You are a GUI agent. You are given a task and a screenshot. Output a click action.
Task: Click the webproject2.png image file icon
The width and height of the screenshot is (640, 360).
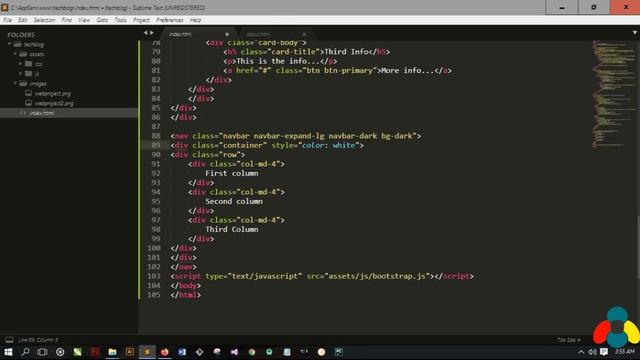(x=28, y=103)
